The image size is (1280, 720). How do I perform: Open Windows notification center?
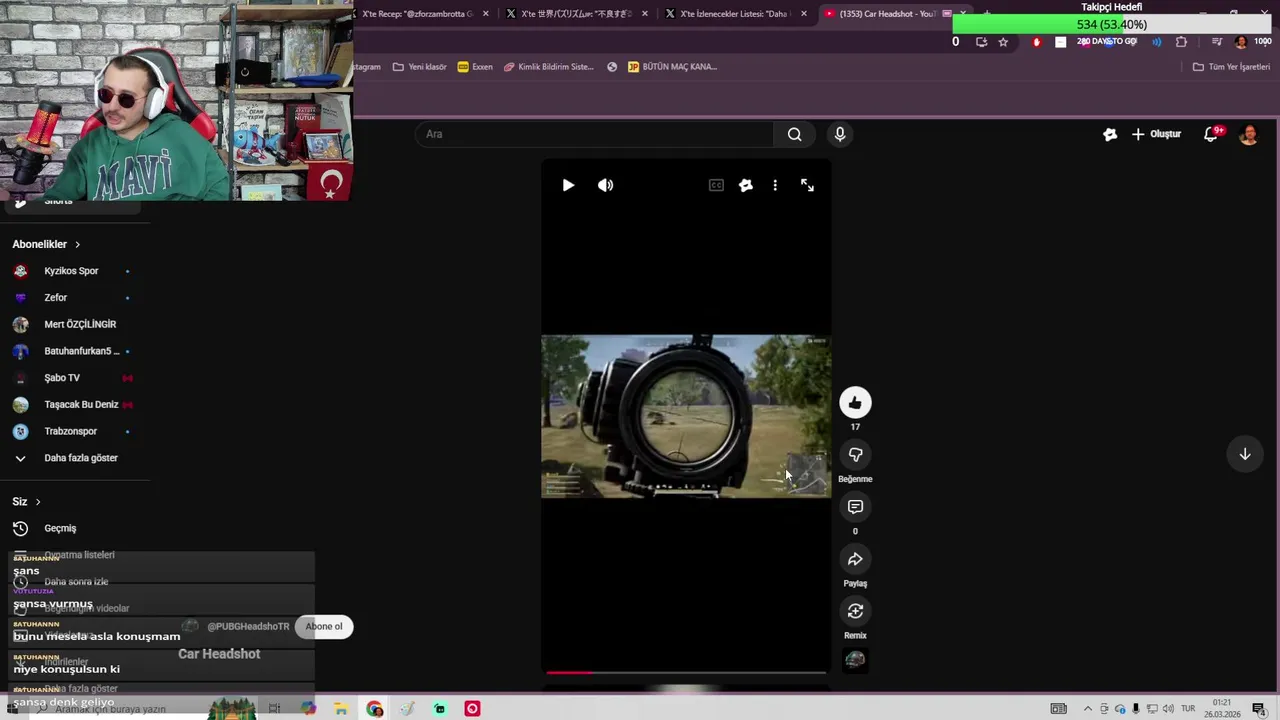1259,709
